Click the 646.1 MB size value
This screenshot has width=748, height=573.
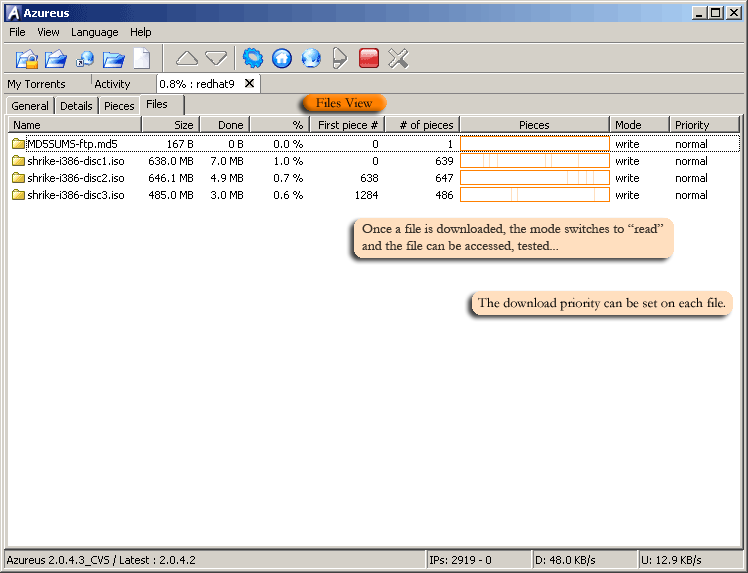tap(171, 178)
